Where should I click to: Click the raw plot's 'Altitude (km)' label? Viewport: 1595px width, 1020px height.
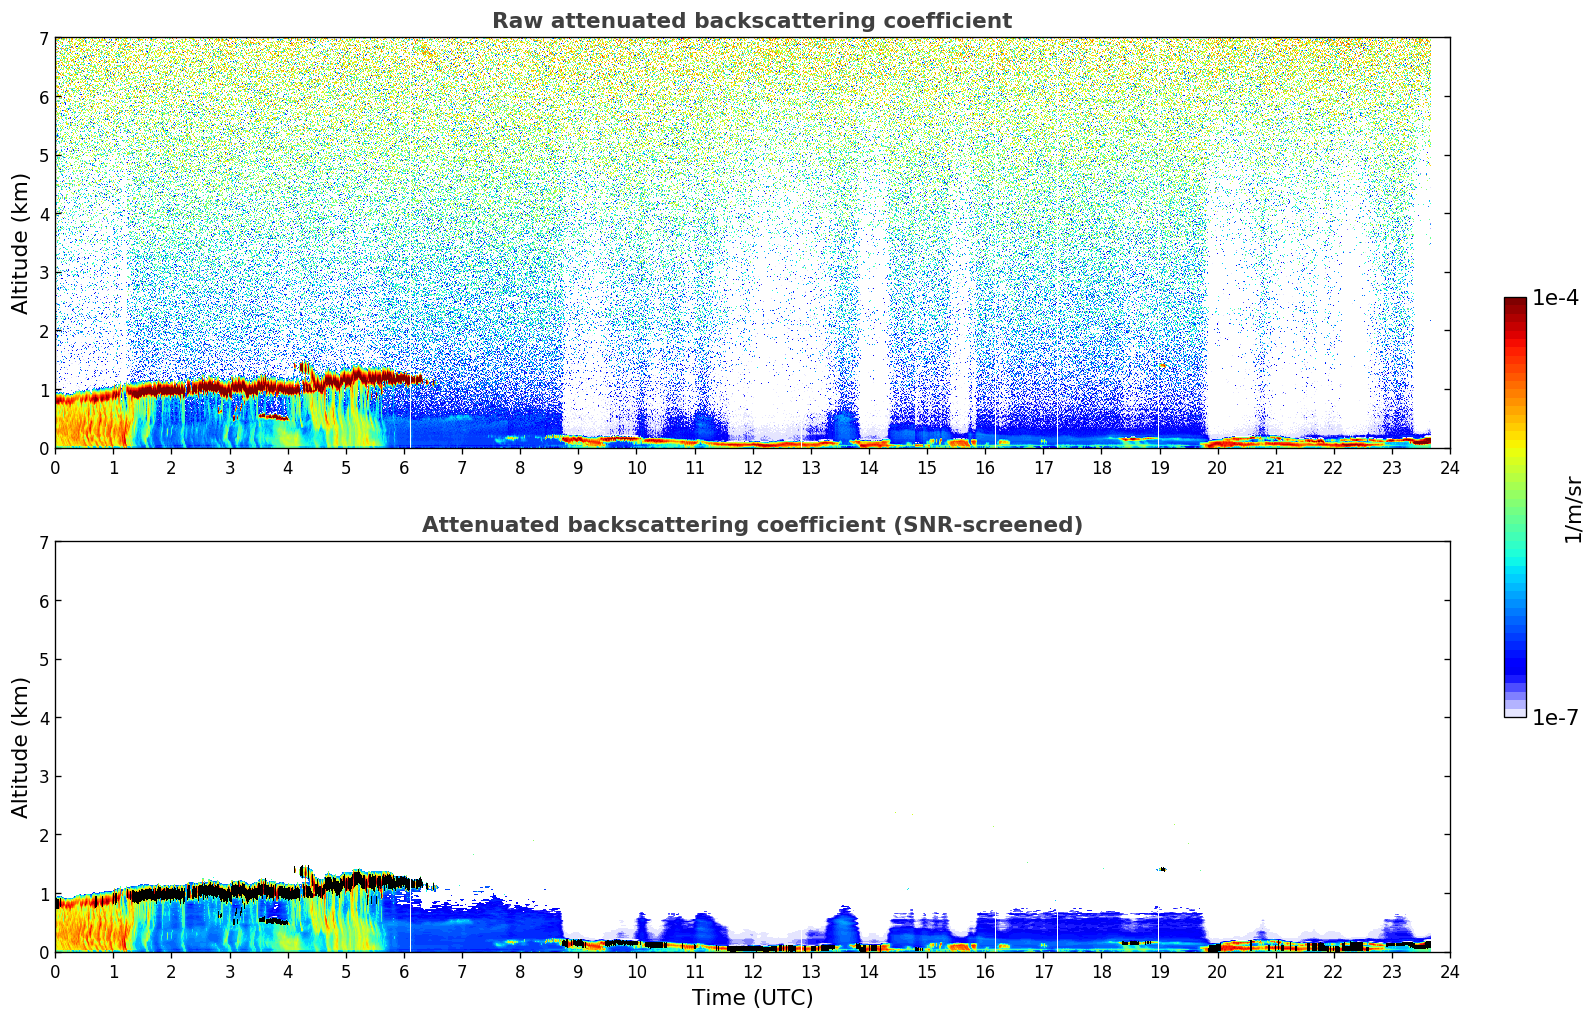point(21,243)
